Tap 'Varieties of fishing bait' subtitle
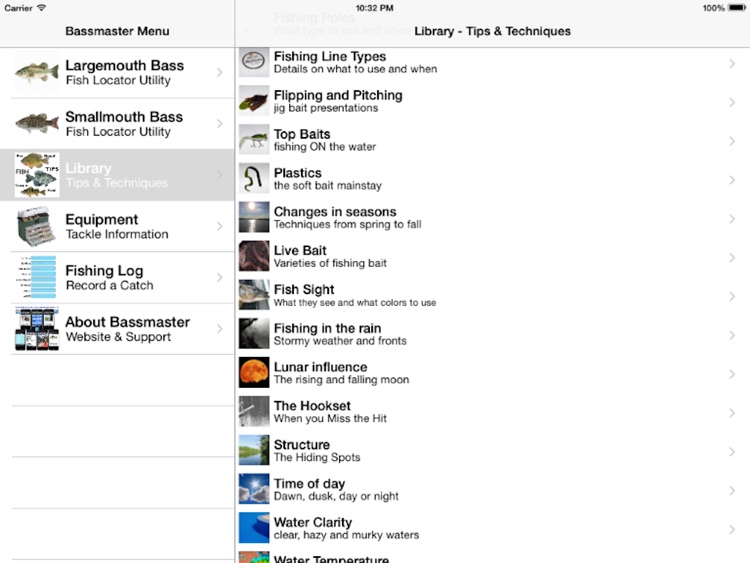 pyautogui.click(x=330, y=263)
